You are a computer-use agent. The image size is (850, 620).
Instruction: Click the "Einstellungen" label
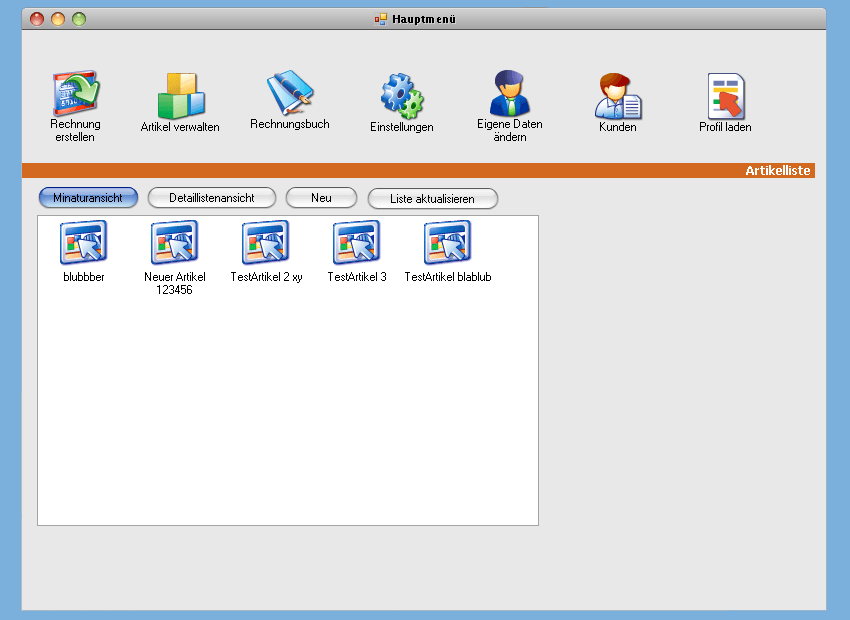pos(402,127)
